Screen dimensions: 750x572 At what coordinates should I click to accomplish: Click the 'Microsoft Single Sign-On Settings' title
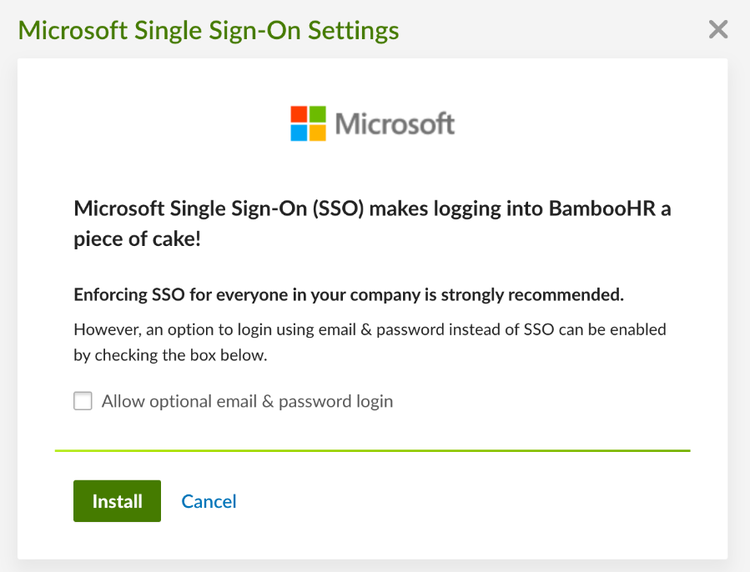point(209,31)
